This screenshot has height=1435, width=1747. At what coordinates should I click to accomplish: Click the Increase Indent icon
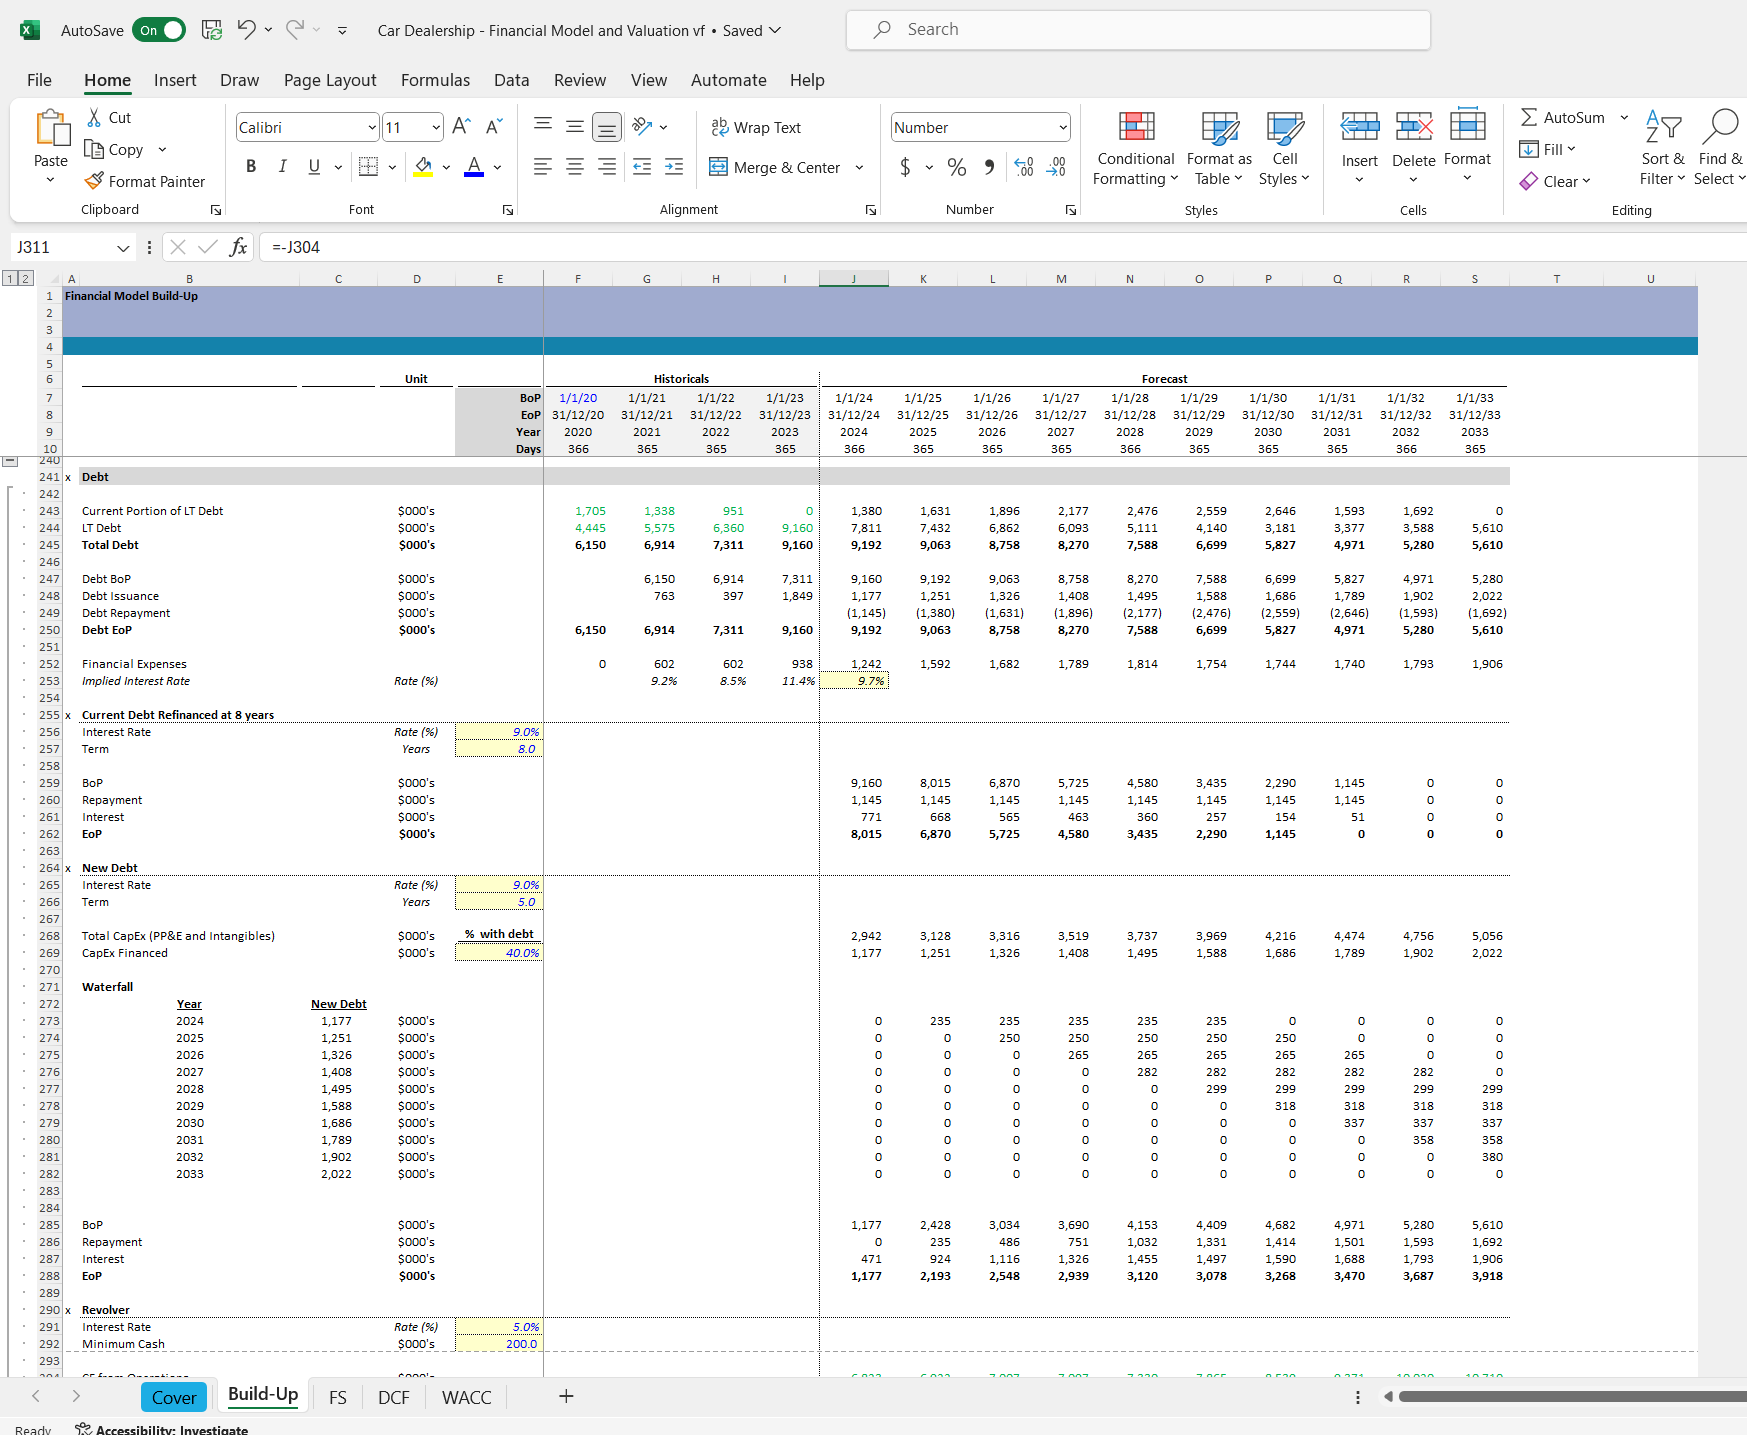pyautogui.click(x=674, y=167)
